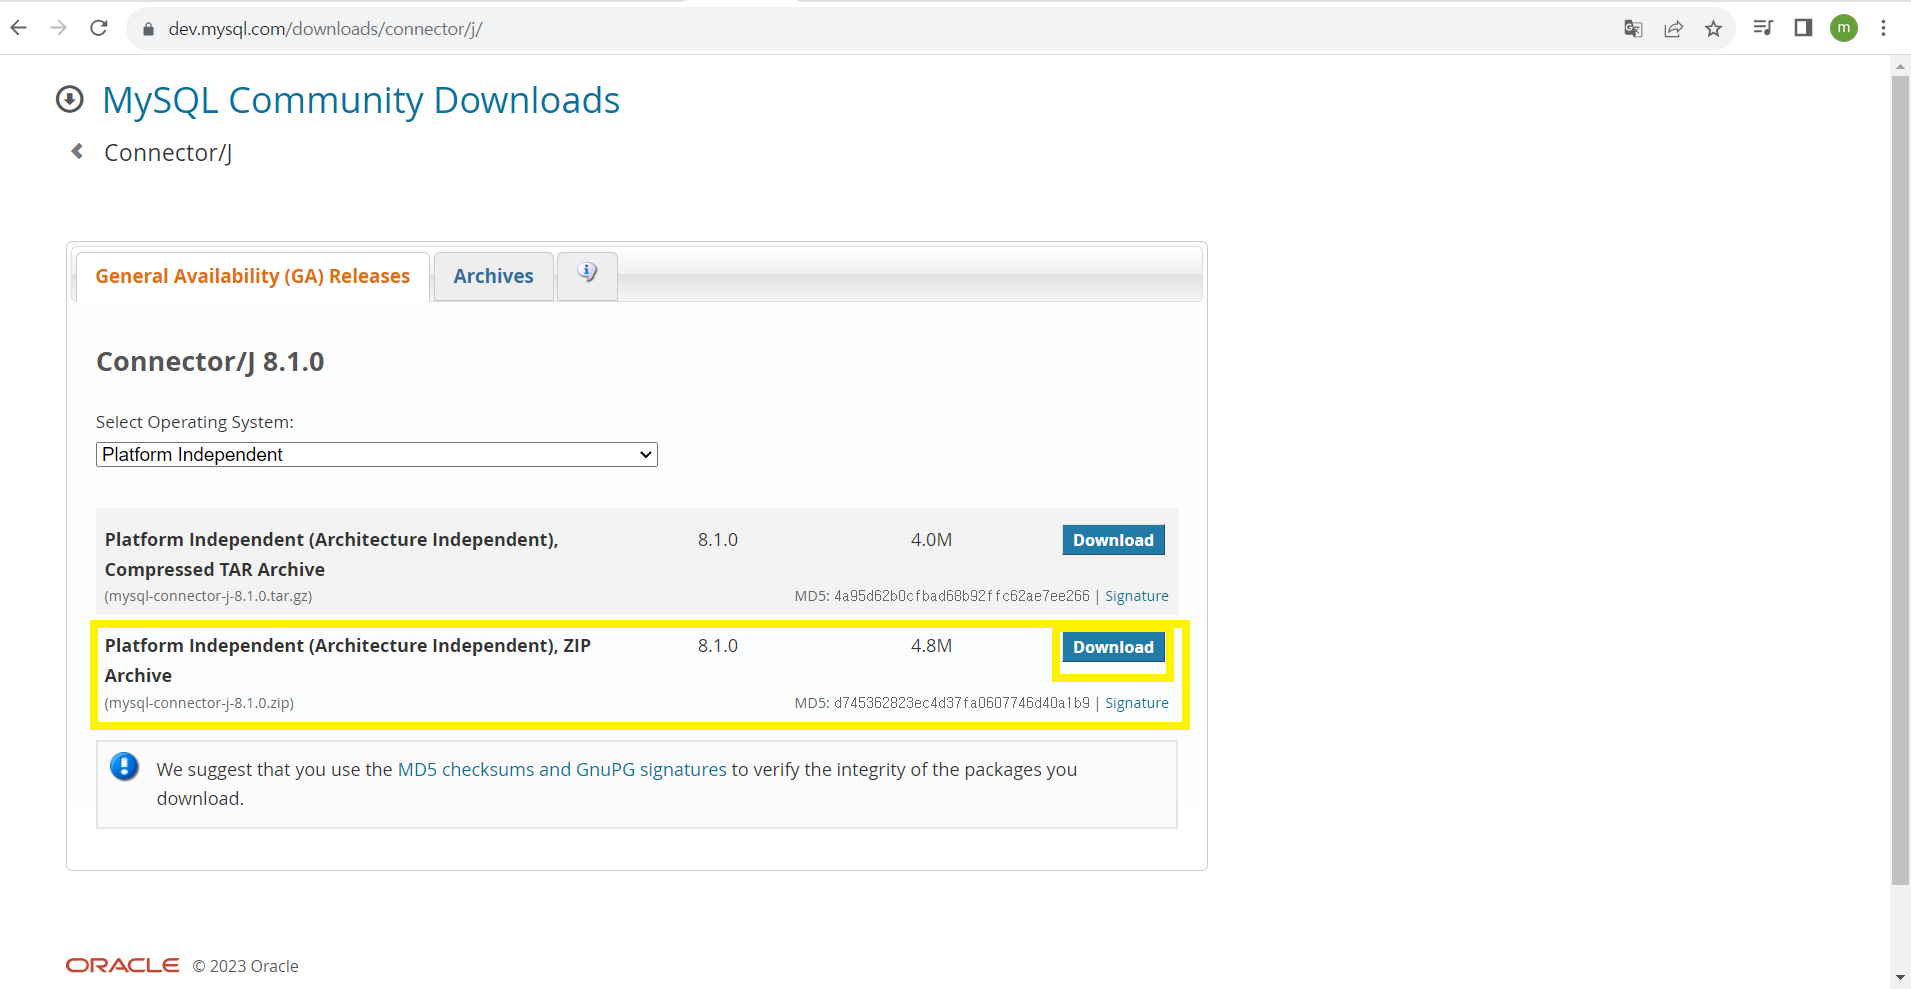The width and height of the screenshot is (1911, 989).
Task: View site security lock info
Action: click(149, 29)
